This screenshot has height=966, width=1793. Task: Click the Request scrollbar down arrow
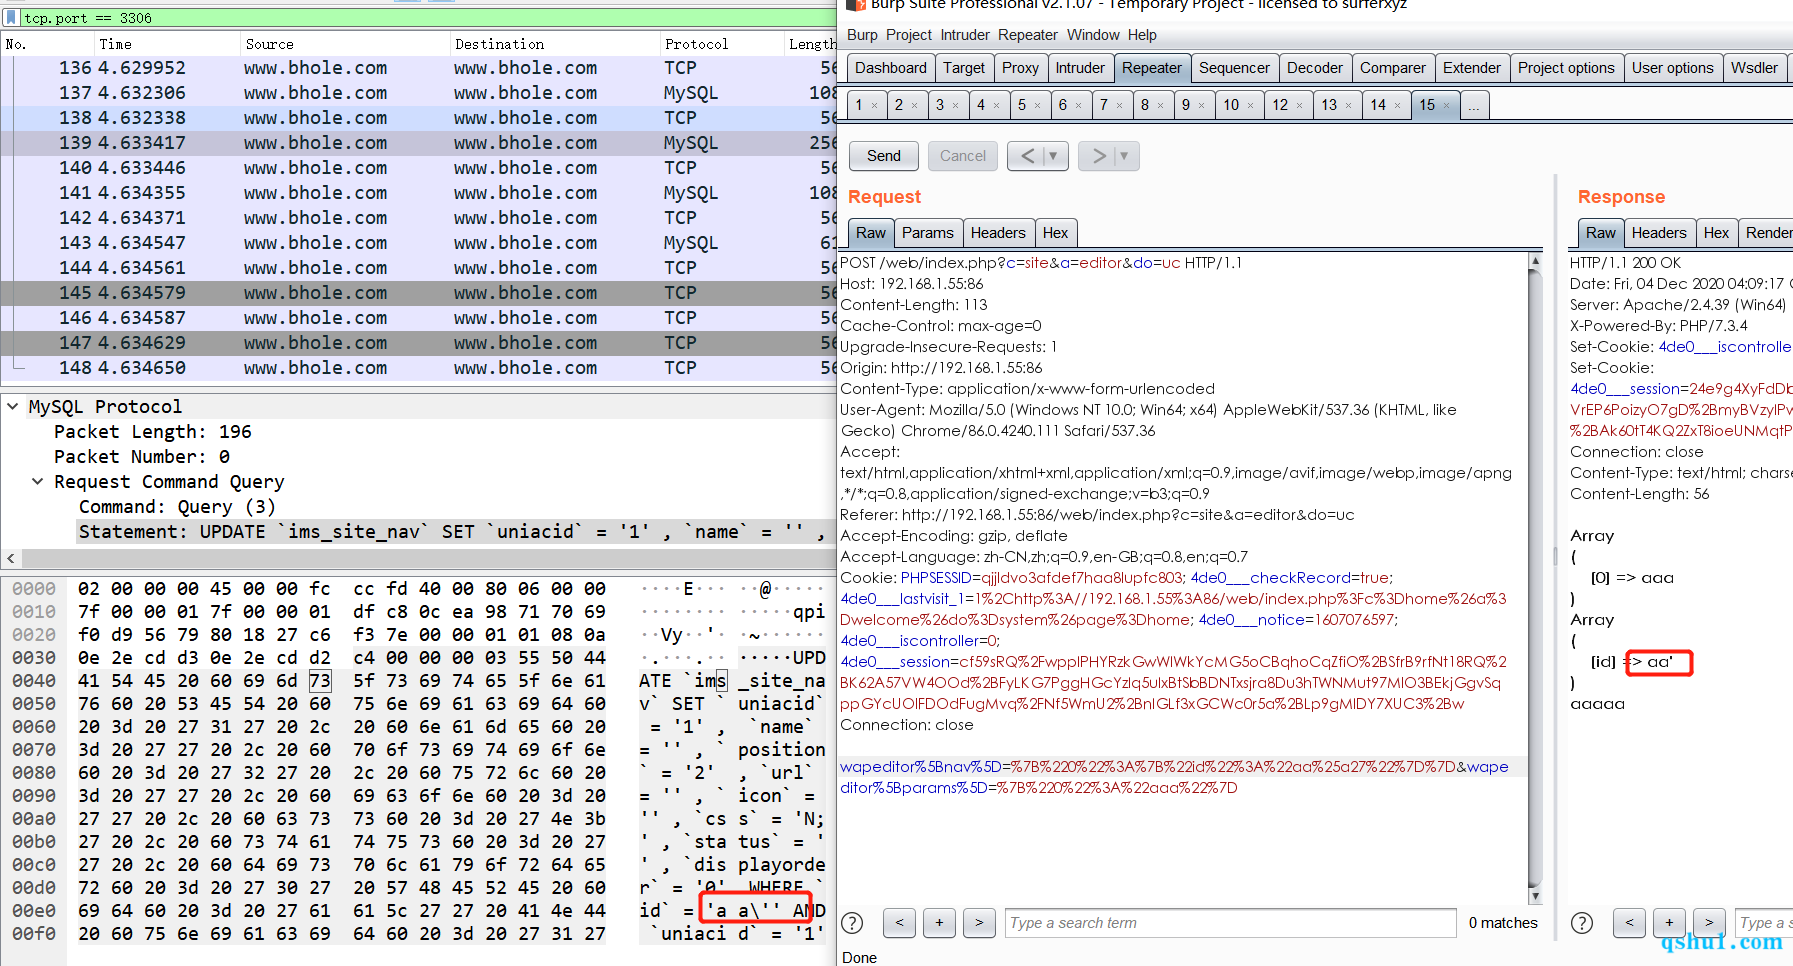tap(1535, 896)
